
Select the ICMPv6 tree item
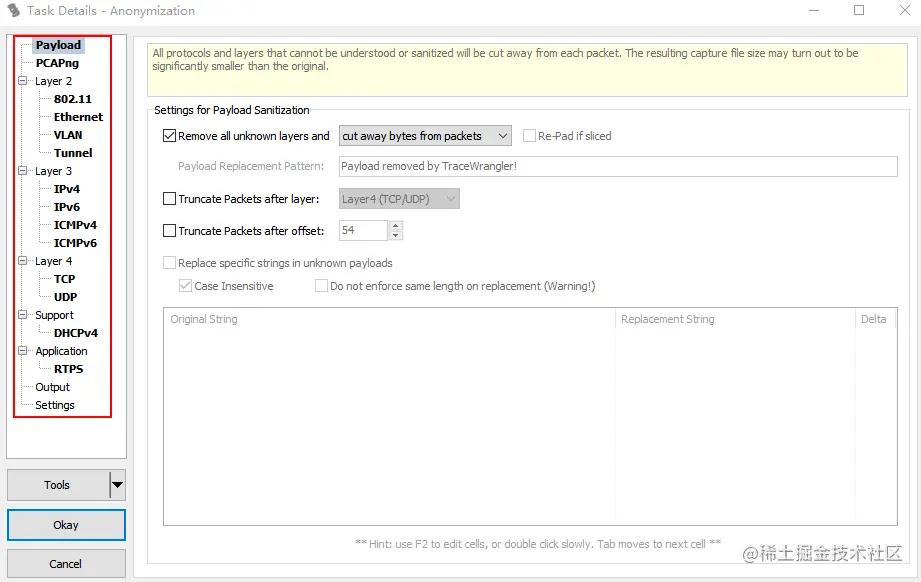click(x=75, y=243)
